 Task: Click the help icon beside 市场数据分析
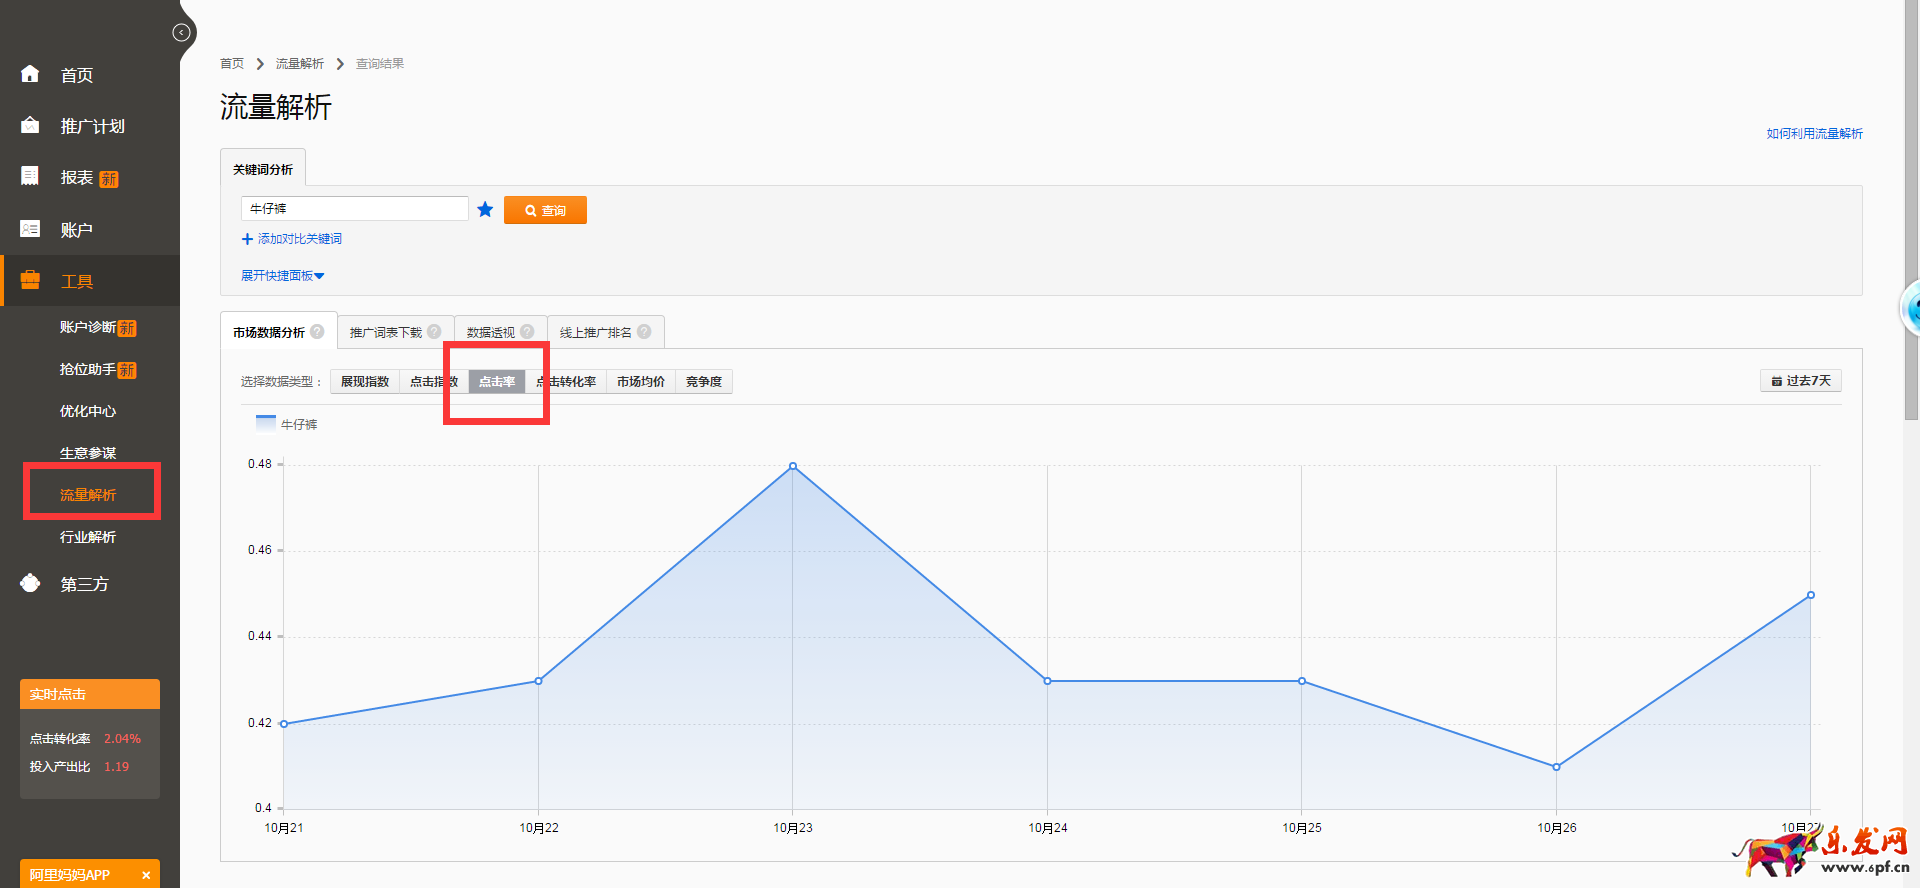(317, 332)
